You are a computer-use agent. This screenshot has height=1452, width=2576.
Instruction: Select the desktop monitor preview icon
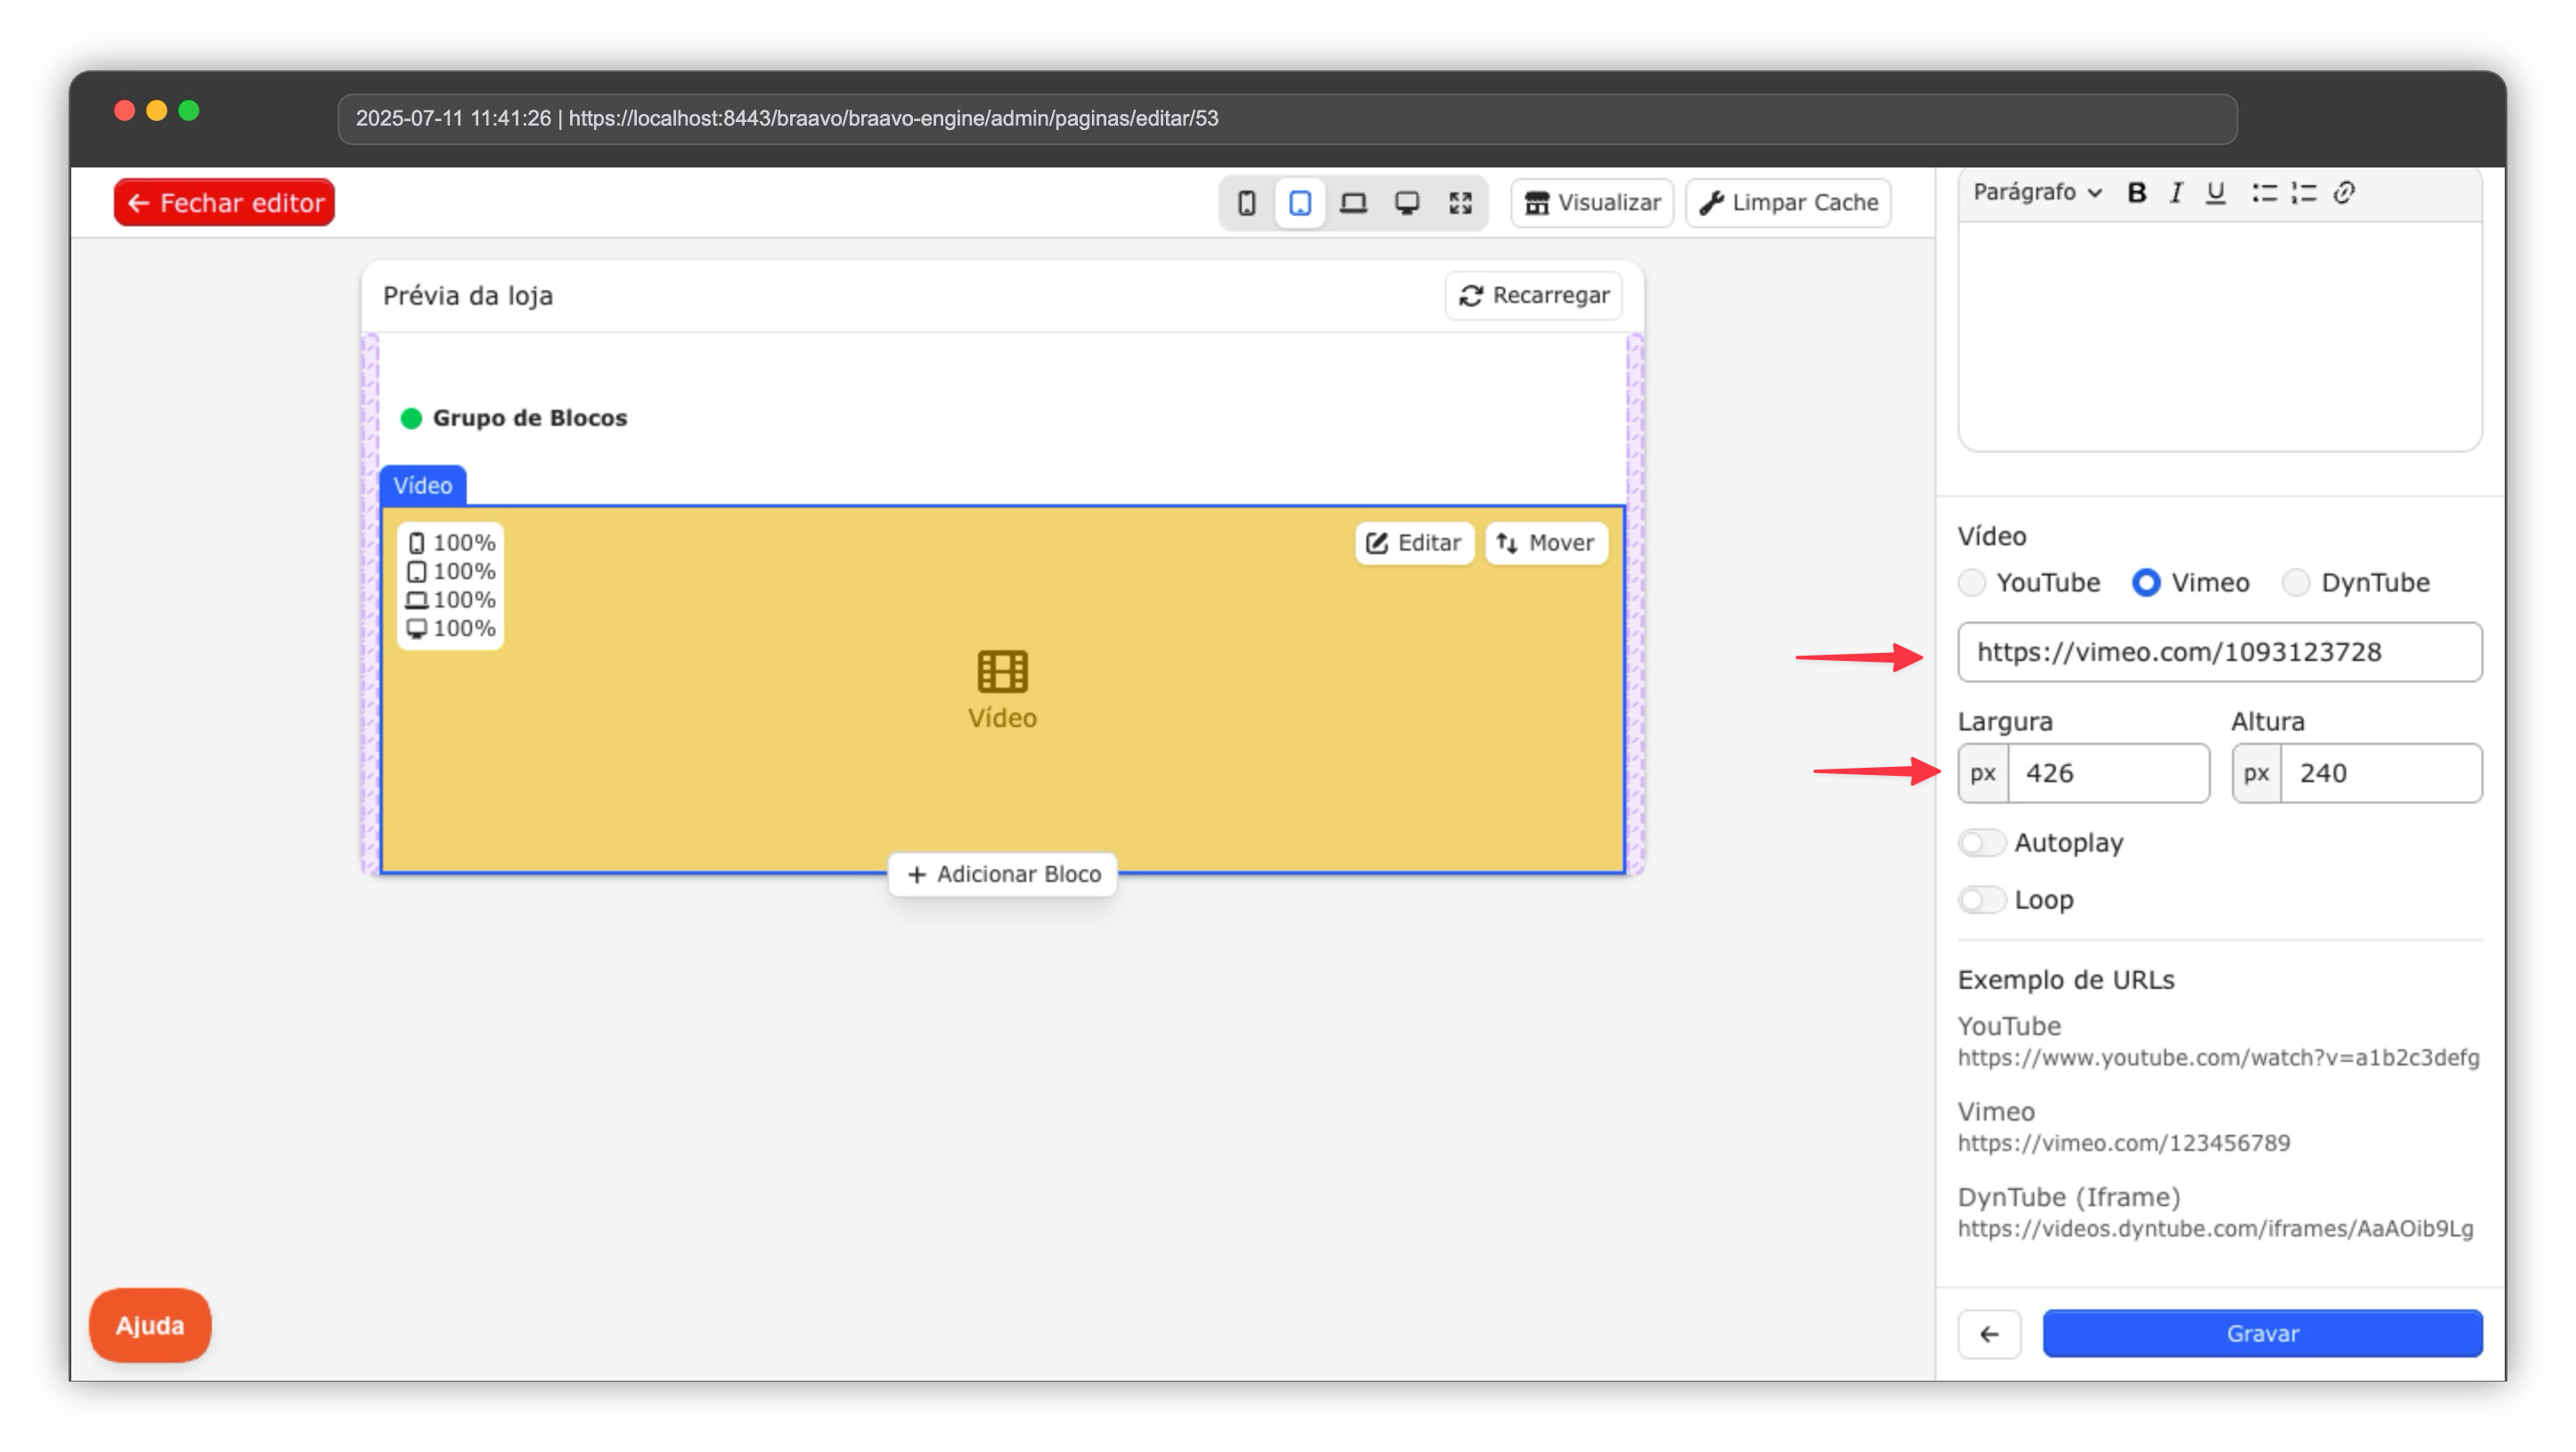point(1407,203)
